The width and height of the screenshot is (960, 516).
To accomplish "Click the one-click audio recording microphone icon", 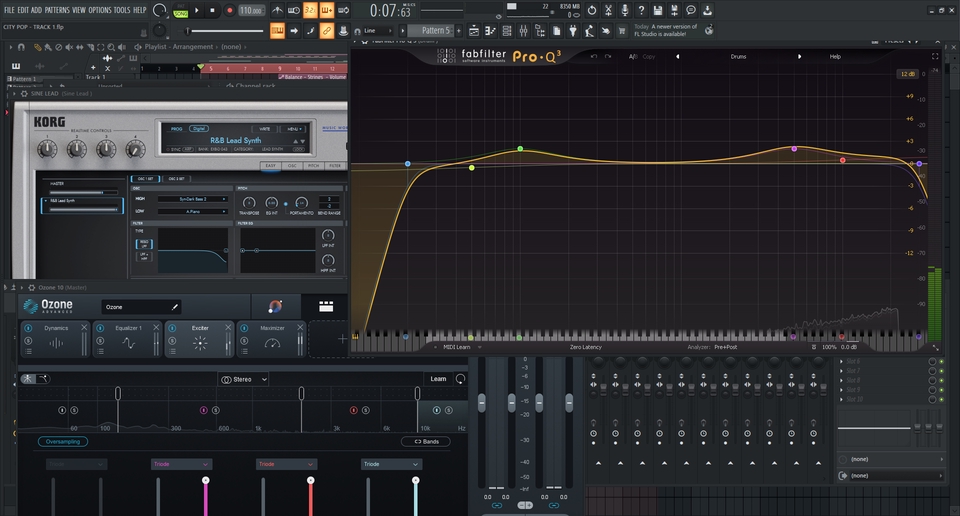I will [624, 10].
